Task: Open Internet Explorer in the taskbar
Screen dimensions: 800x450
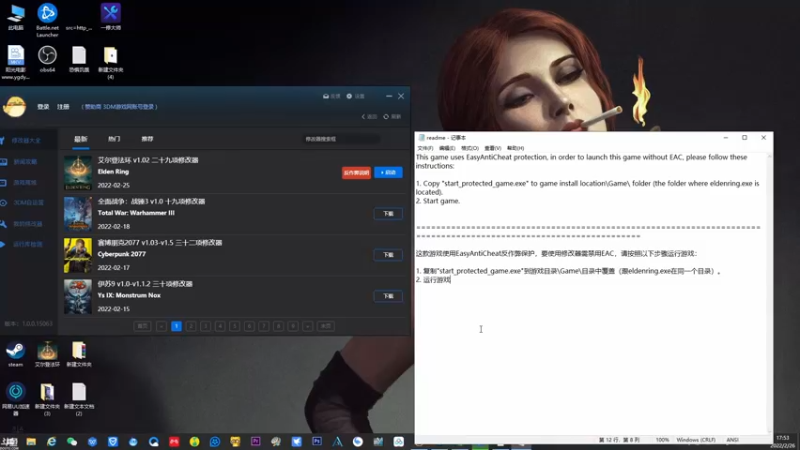Action: tap(52, 442)
